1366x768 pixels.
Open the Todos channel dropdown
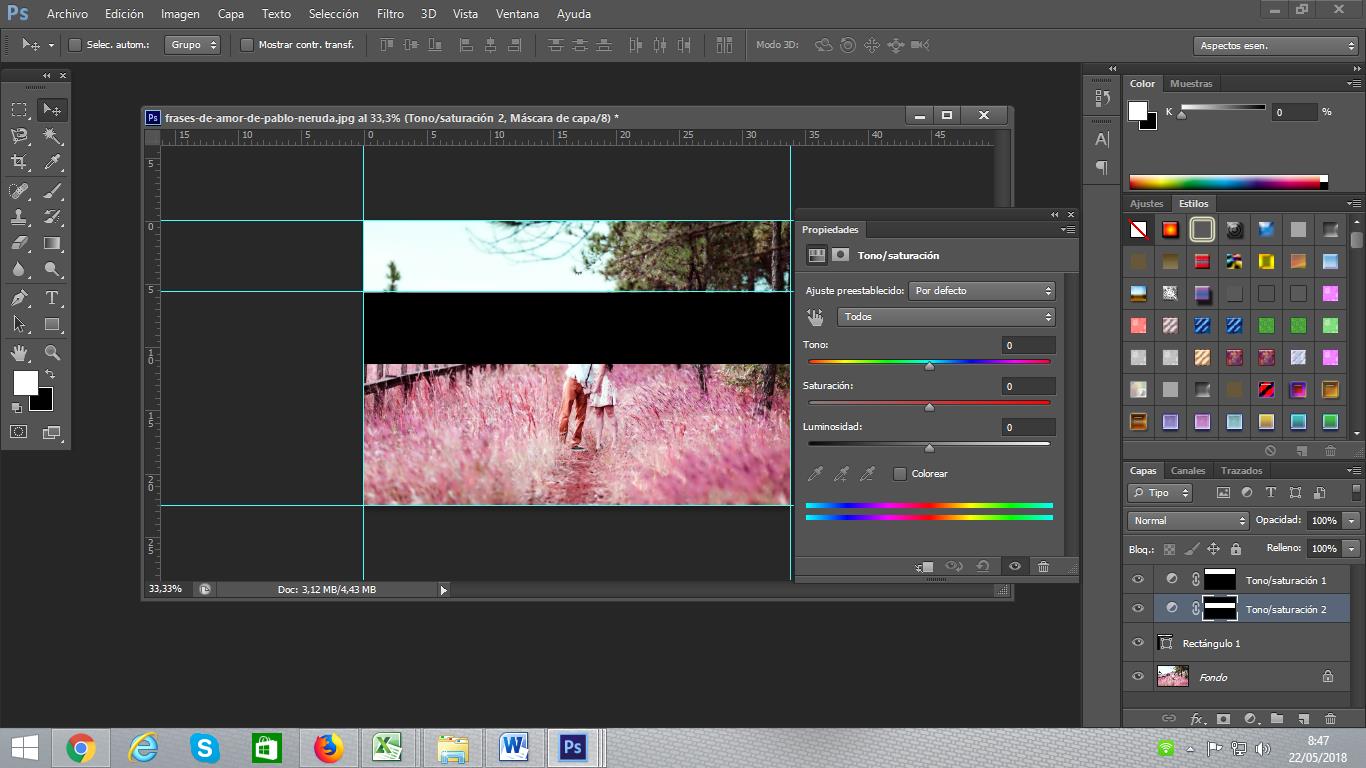pyautogui.click(x=946, y=317)
